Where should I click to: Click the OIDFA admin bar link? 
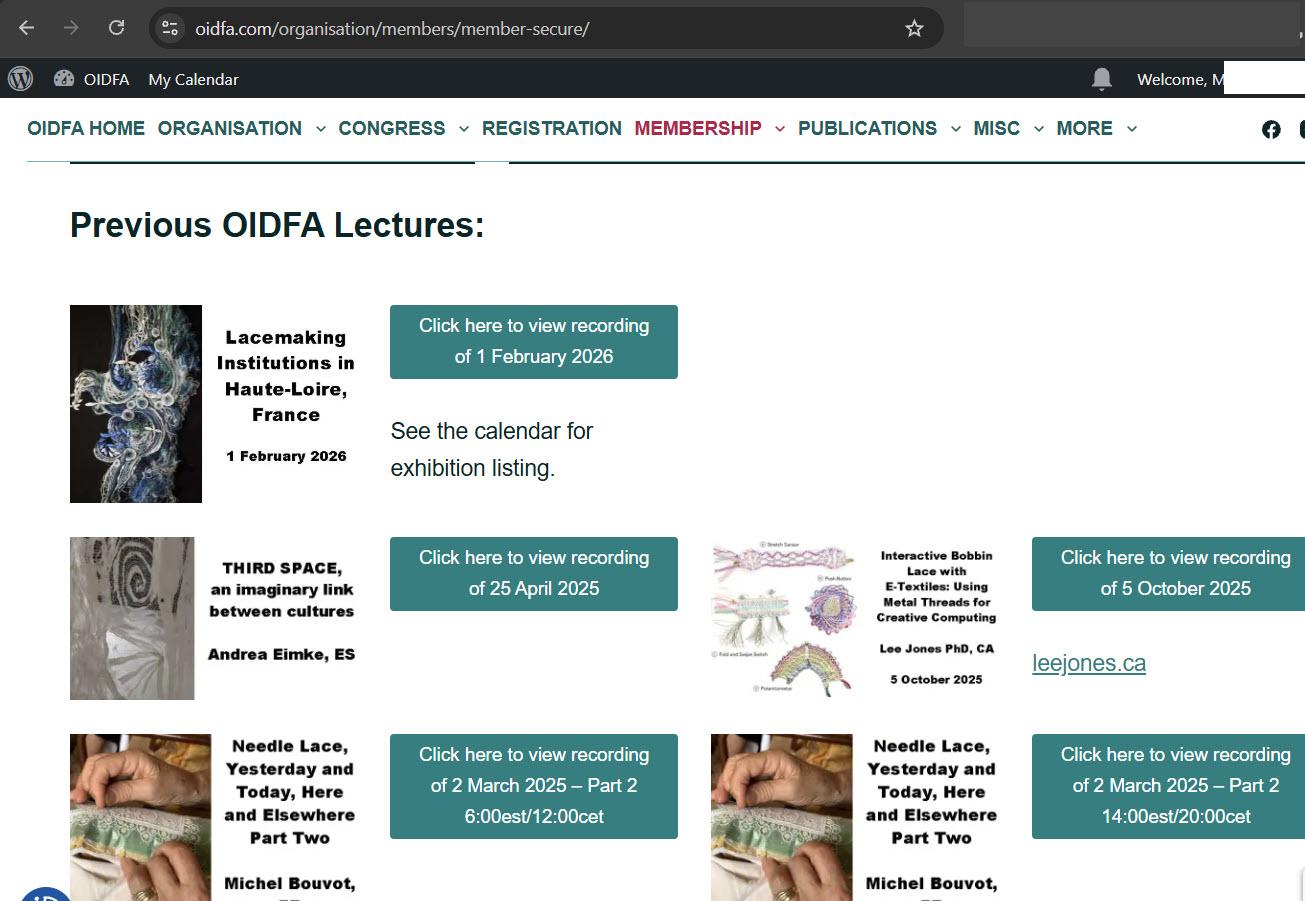click(x=106, y=79)
